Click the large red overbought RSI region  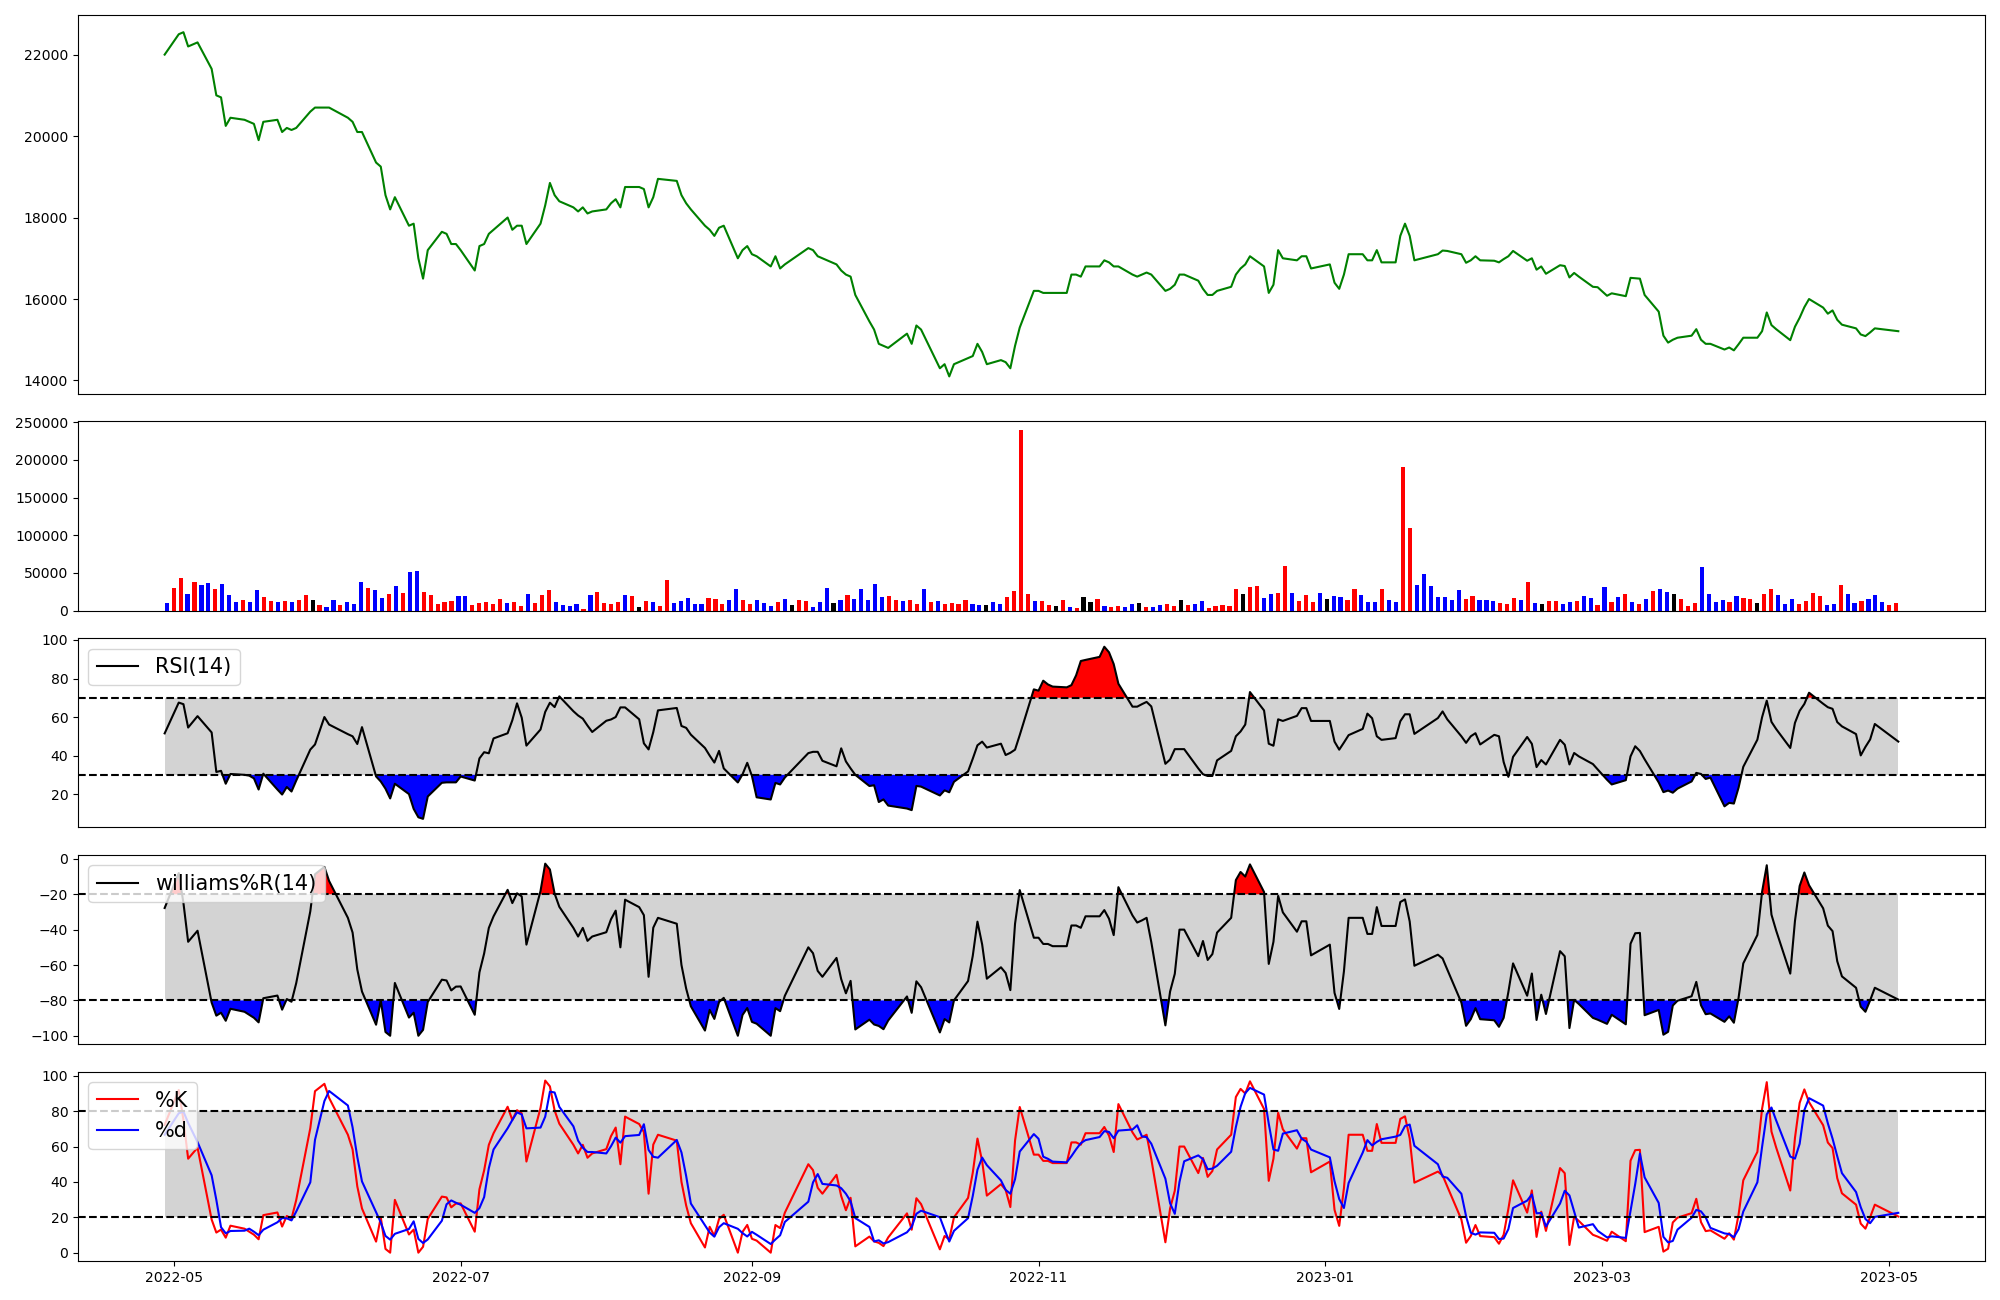coord(1095,680)
